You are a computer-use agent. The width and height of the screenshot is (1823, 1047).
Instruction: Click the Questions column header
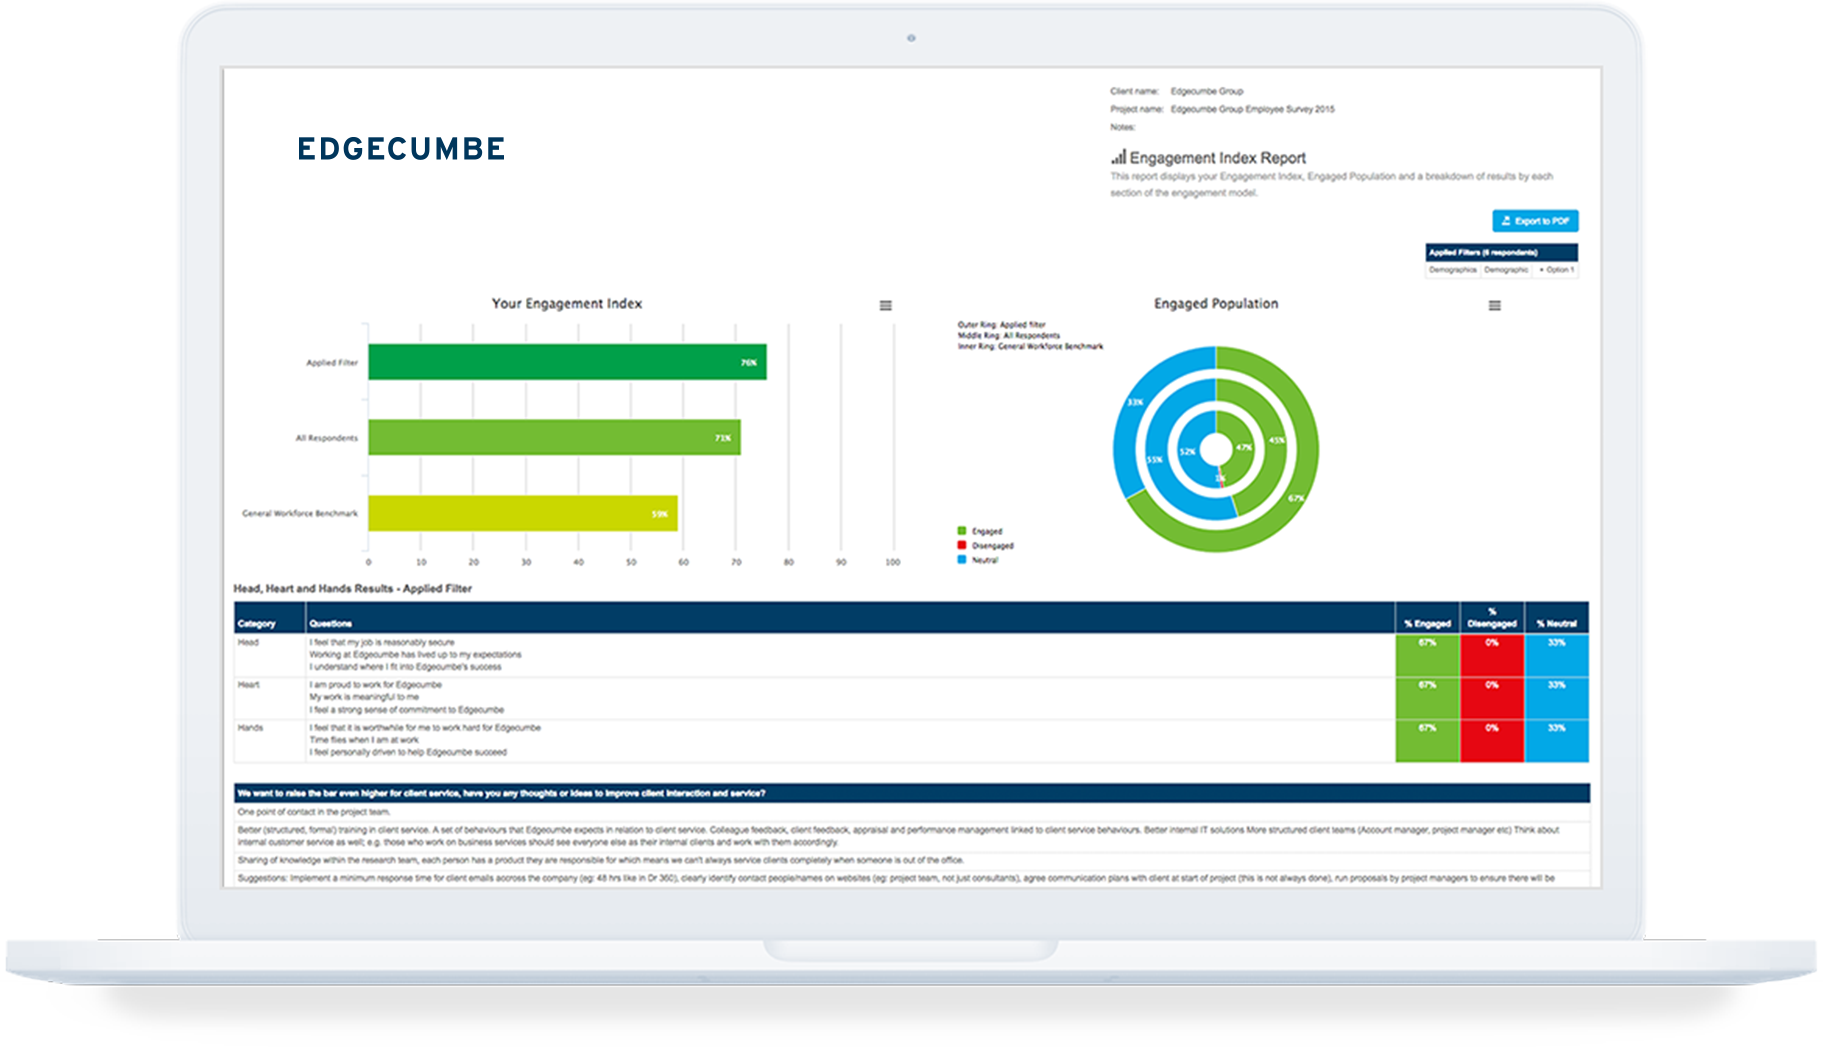click(850, 618)
